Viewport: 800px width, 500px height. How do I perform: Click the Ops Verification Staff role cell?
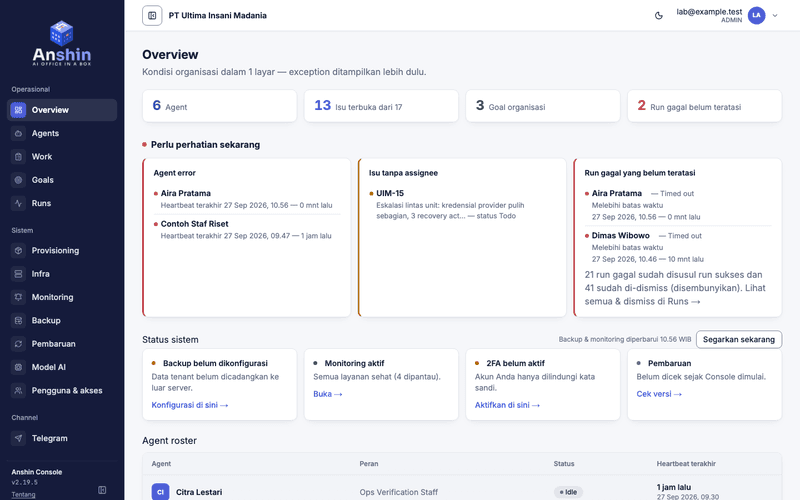[x=398, y=492]
